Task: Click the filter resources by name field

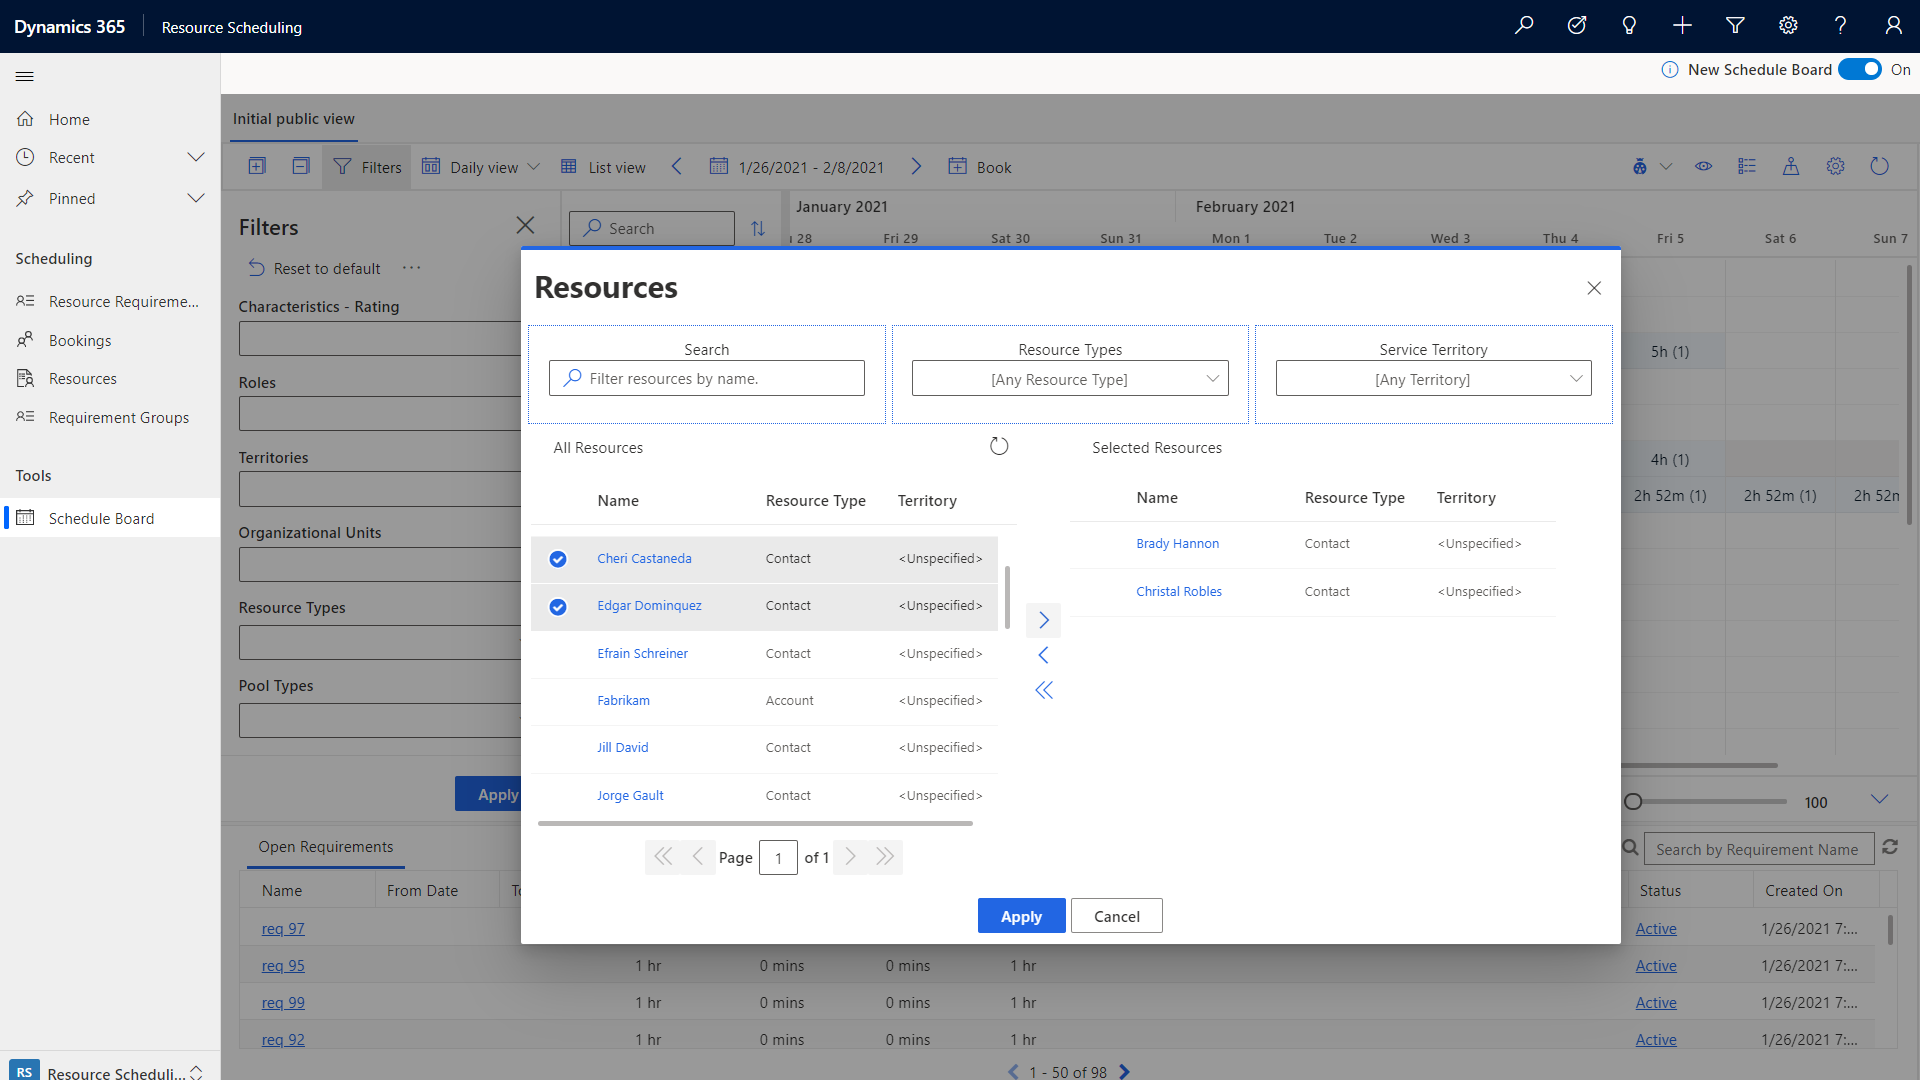Action: [707, 378]
